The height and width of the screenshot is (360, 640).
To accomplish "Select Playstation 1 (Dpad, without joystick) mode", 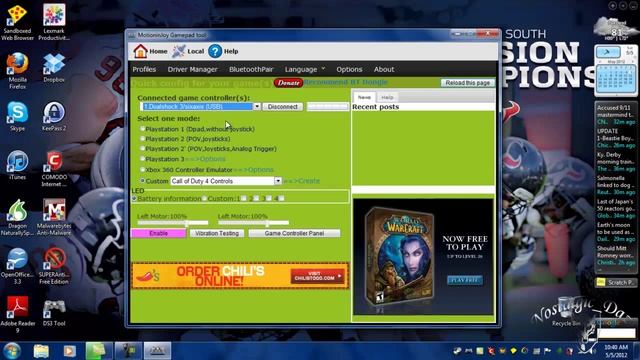I will (x=142, y=129).
